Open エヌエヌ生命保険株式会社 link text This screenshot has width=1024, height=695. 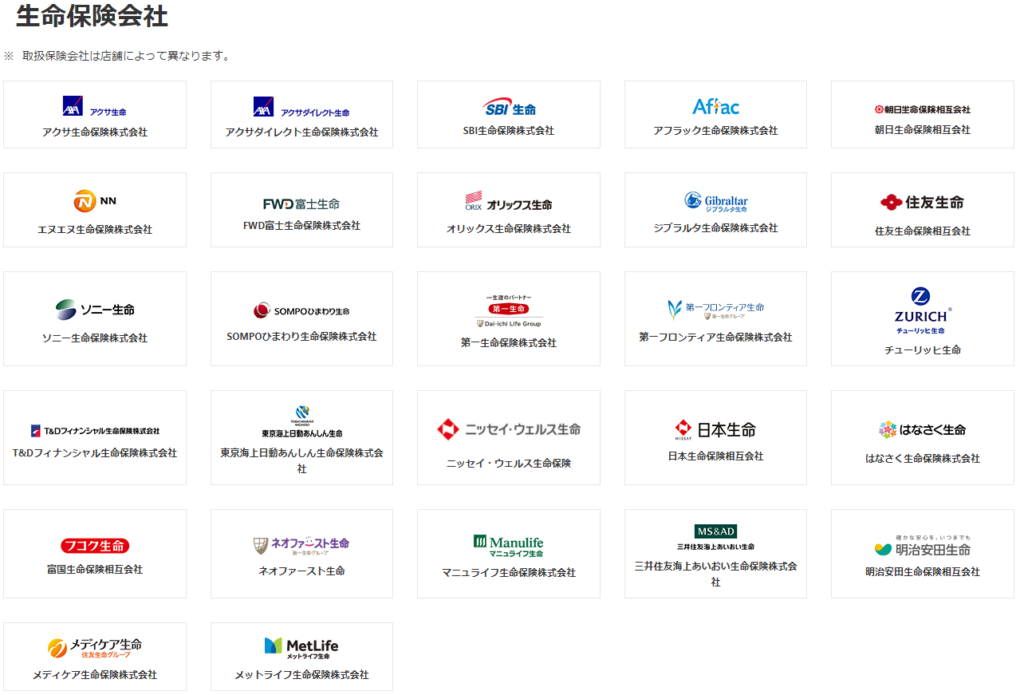point(95,229)
